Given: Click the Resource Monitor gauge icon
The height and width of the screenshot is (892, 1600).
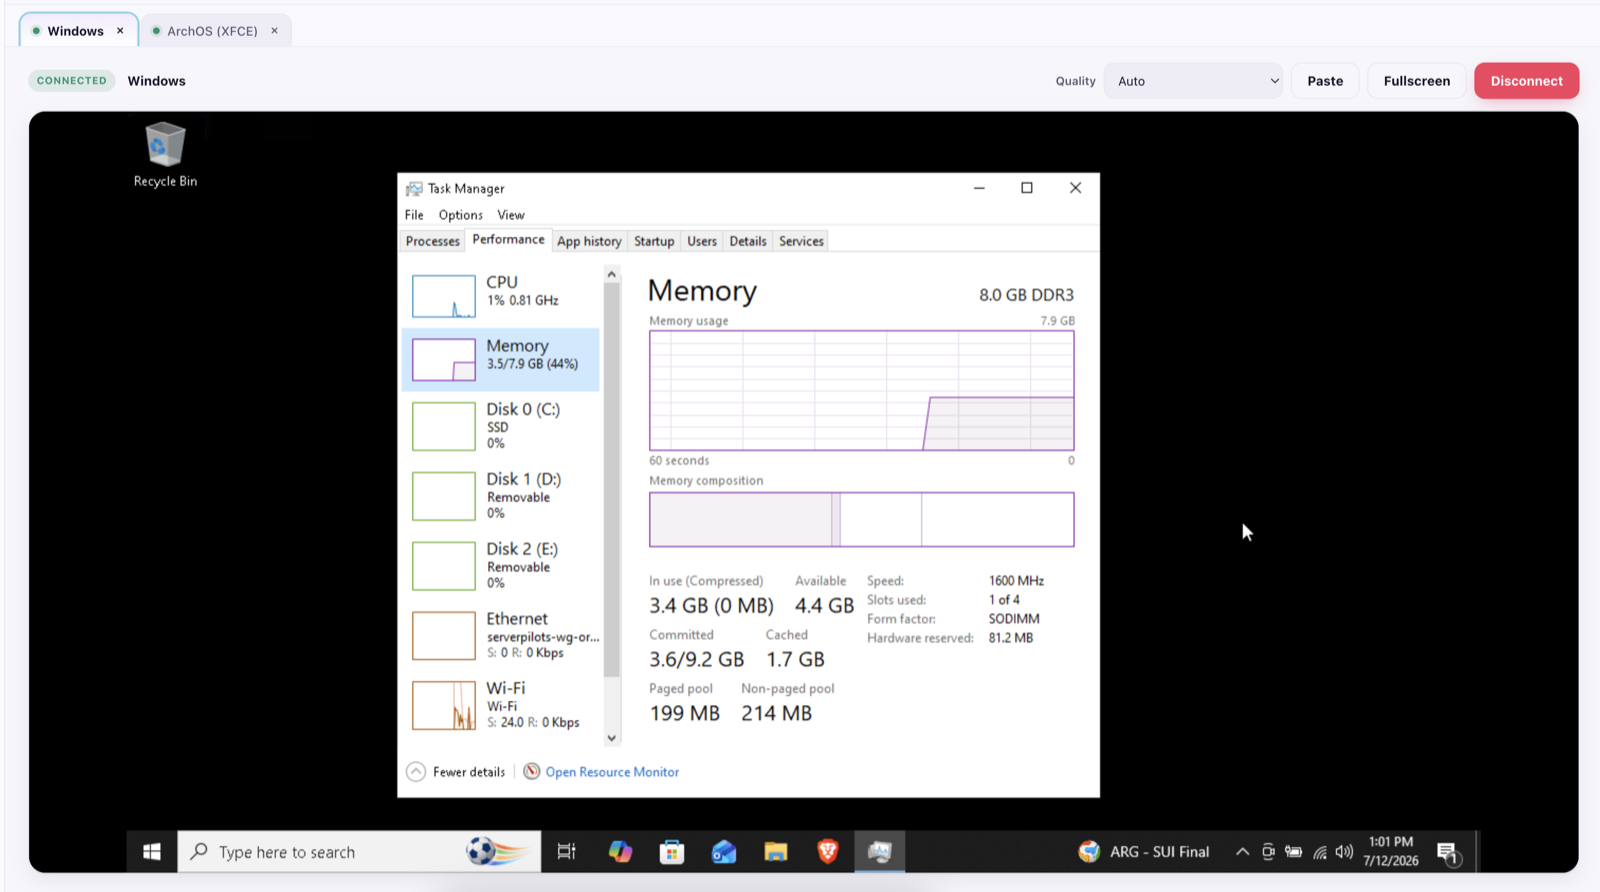Looking at the screenshot, I should point(532,771).
